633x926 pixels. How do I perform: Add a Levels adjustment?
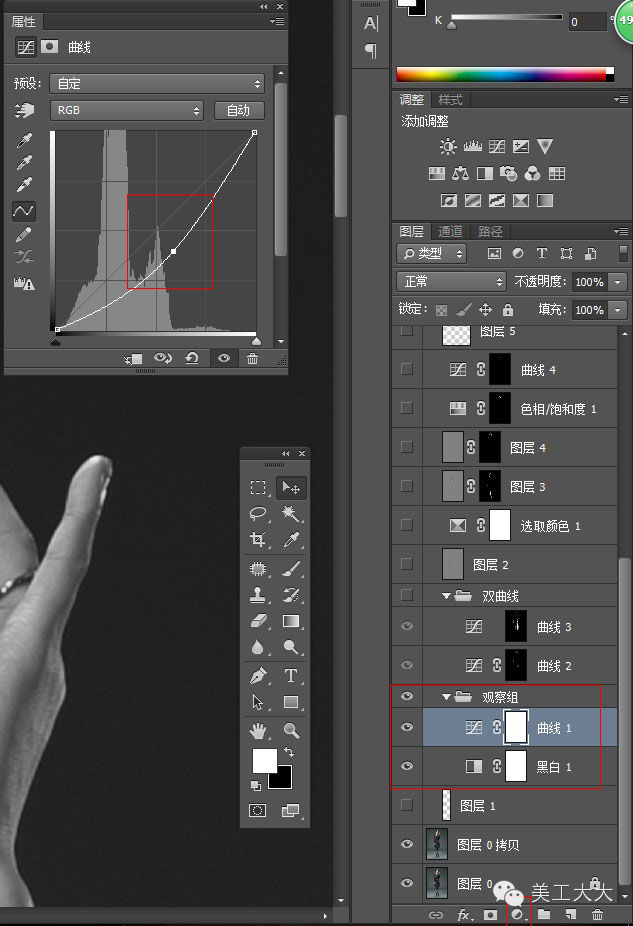click(x=472, y=146)
